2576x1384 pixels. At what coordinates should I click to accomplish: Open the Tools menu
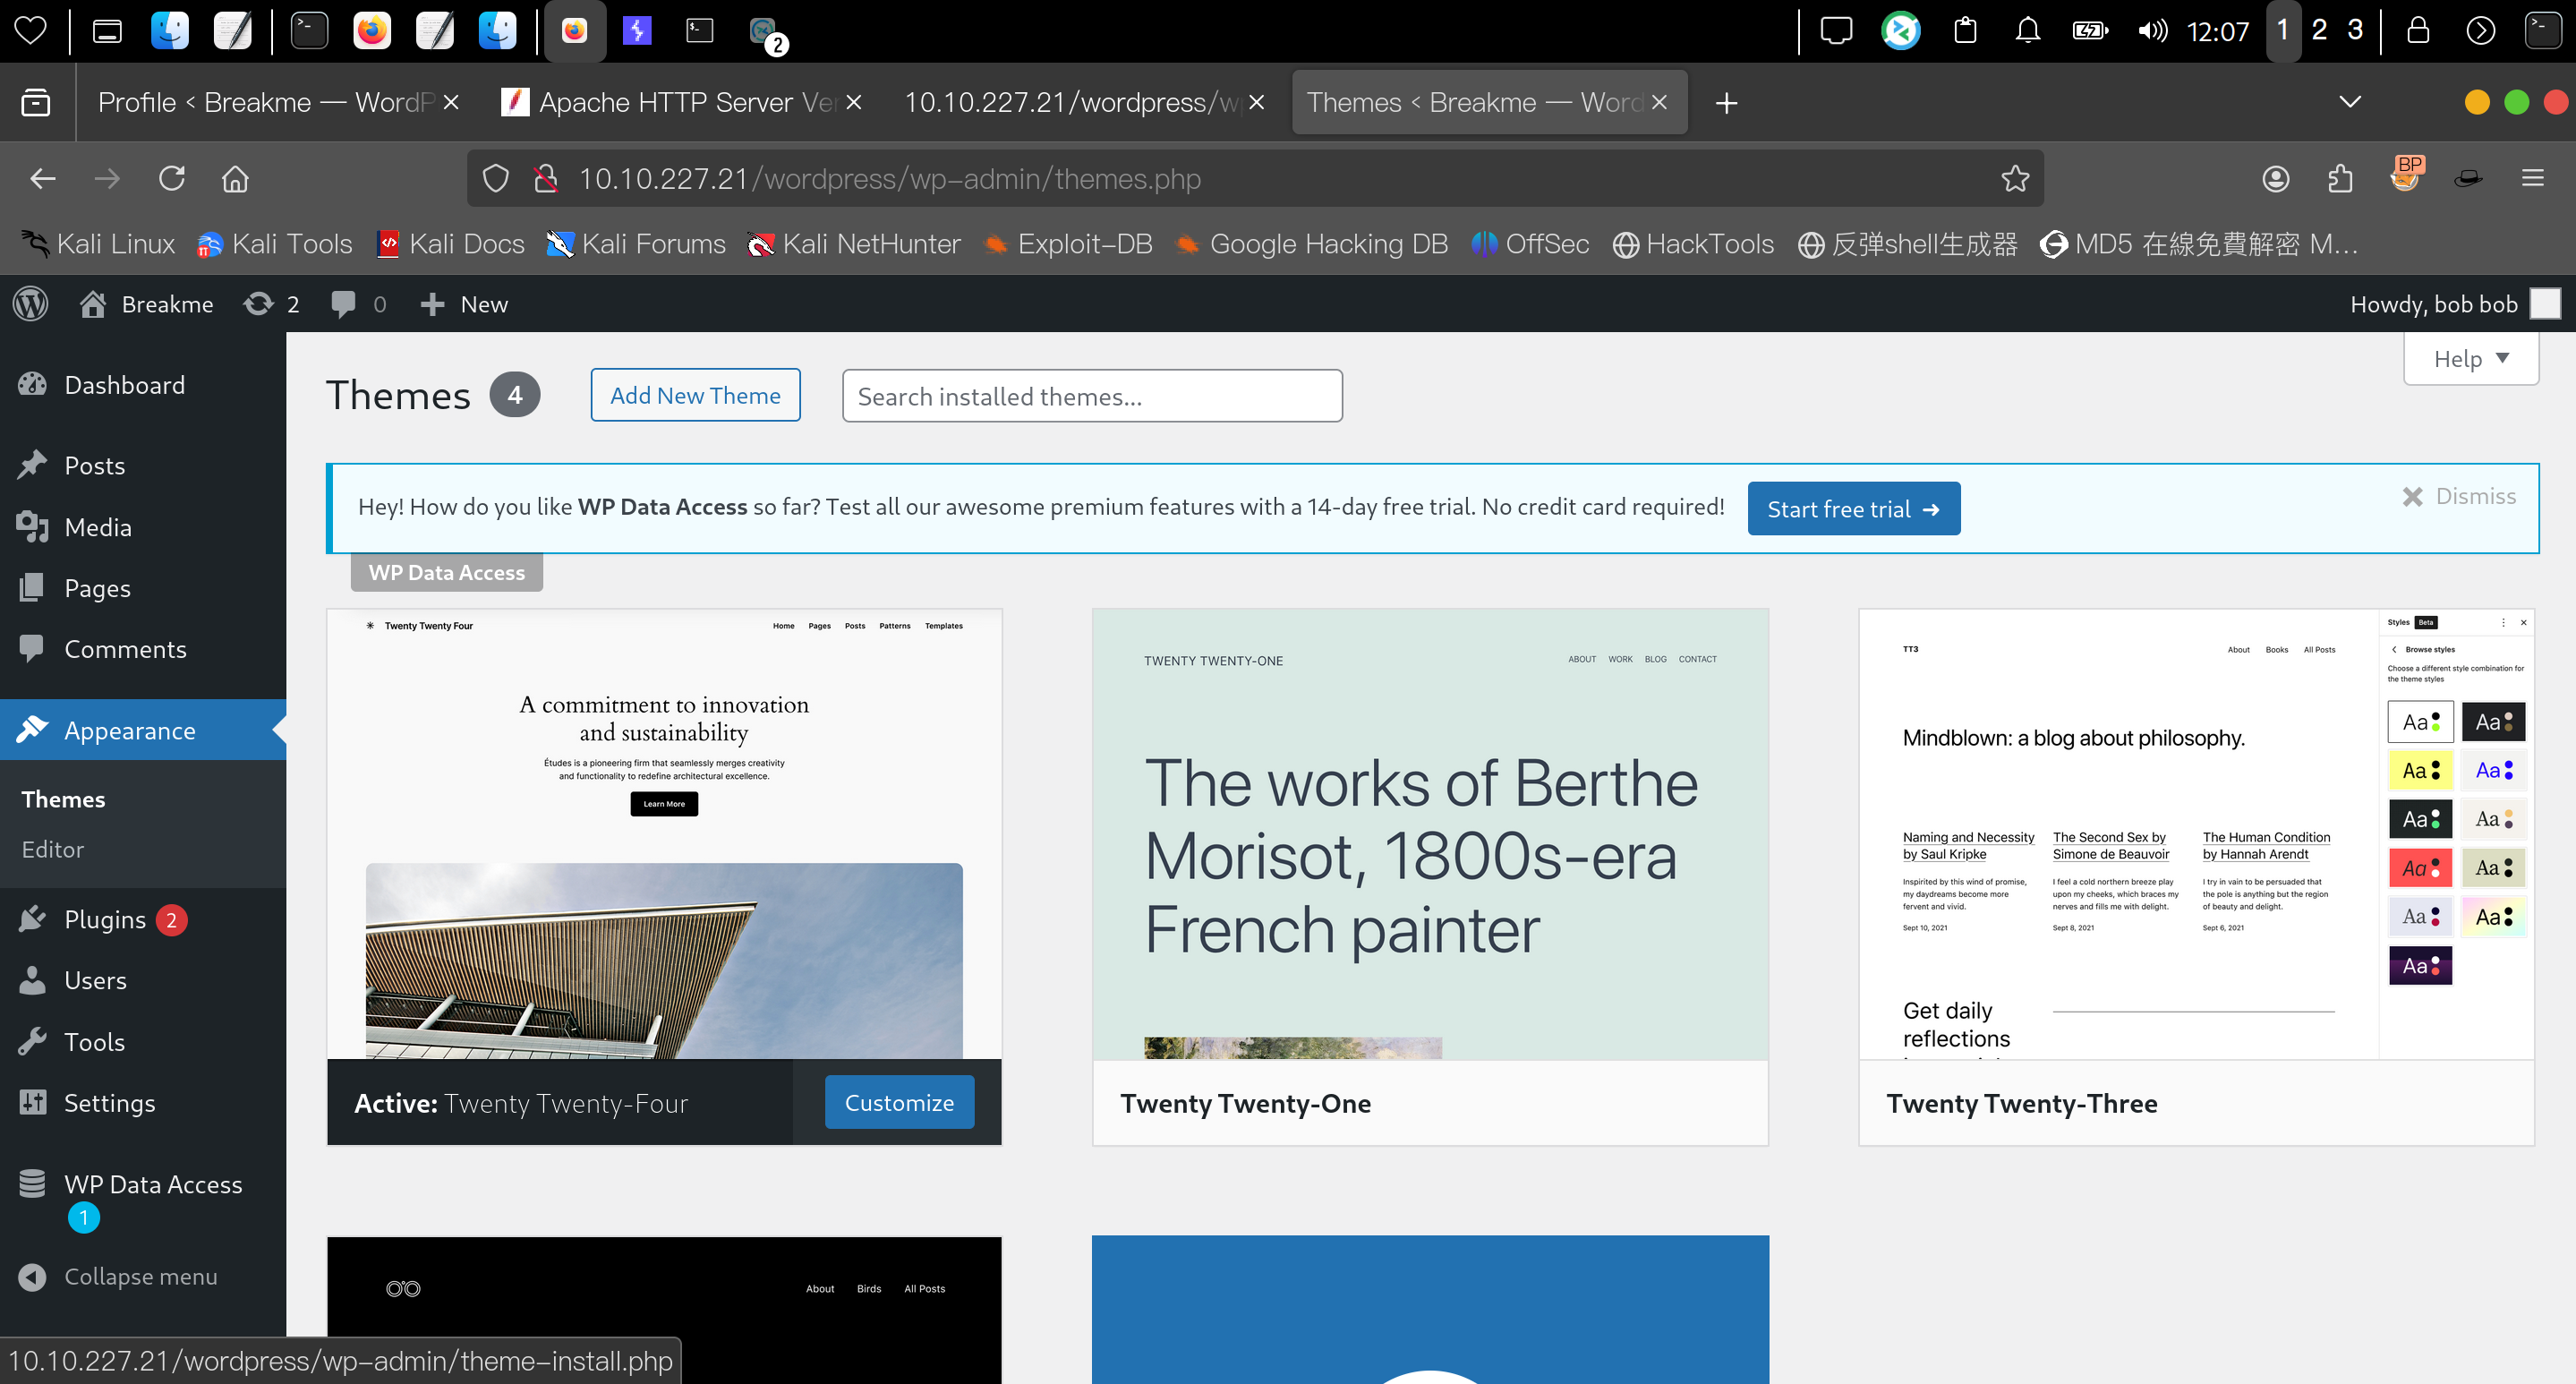[x=94, y=1042]
